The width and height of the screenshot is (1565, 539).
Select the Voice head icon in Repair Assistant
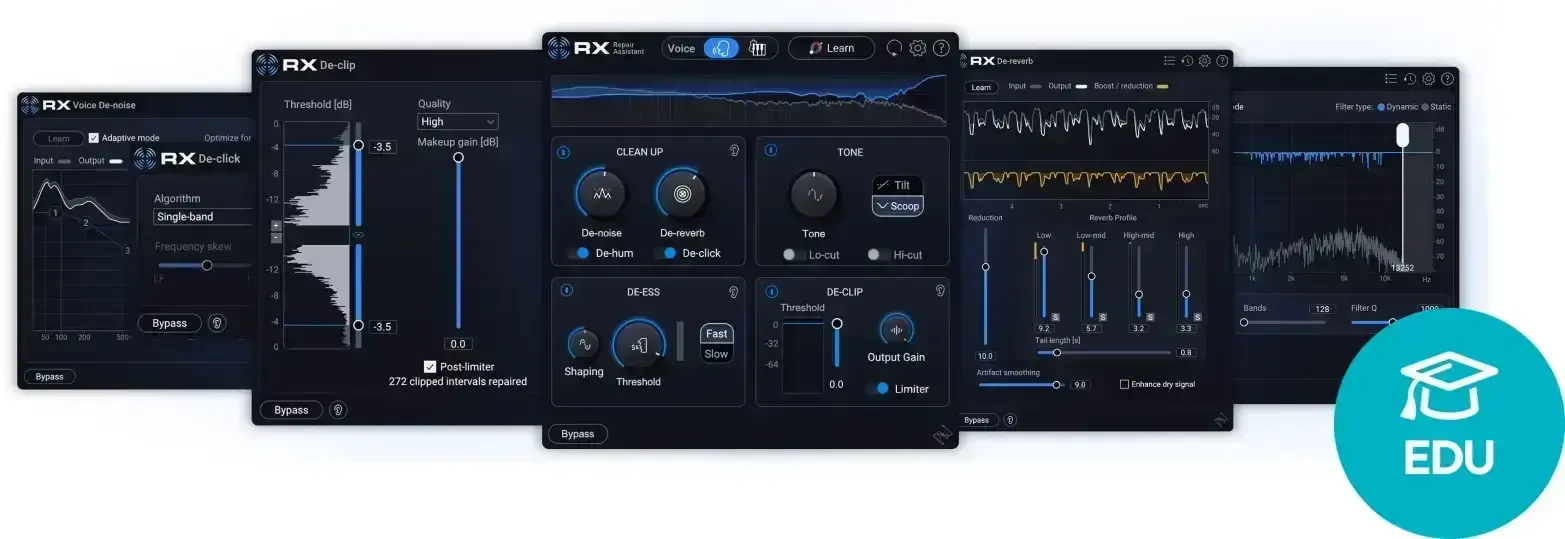pos(721,48)
